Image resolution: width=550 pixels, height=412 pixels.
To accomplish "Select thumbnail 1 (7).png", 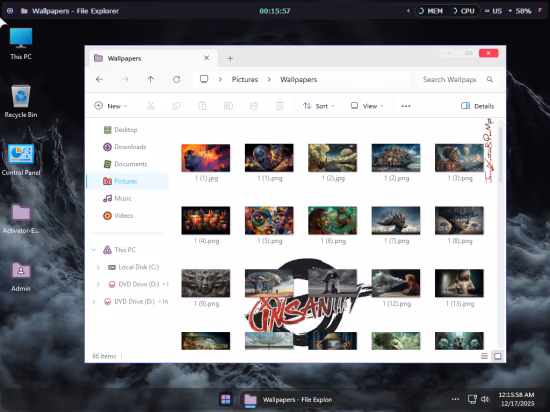I will pos(396,225).
